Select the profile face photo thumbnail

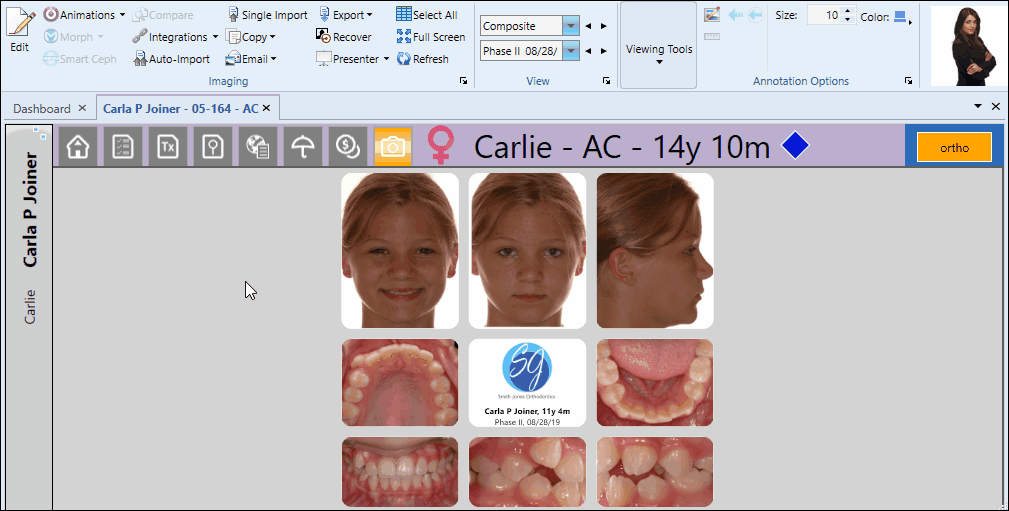pos(655,251)
